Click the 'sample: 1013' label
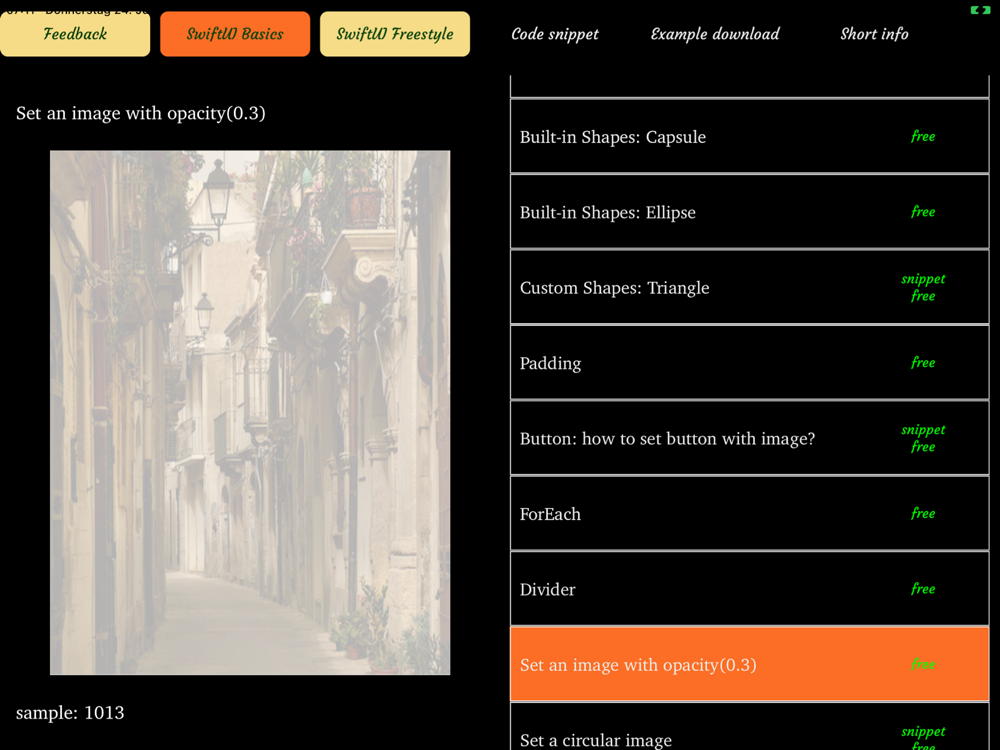Image resolution: width=1000 pixels, height=750 pixels. 70,712
